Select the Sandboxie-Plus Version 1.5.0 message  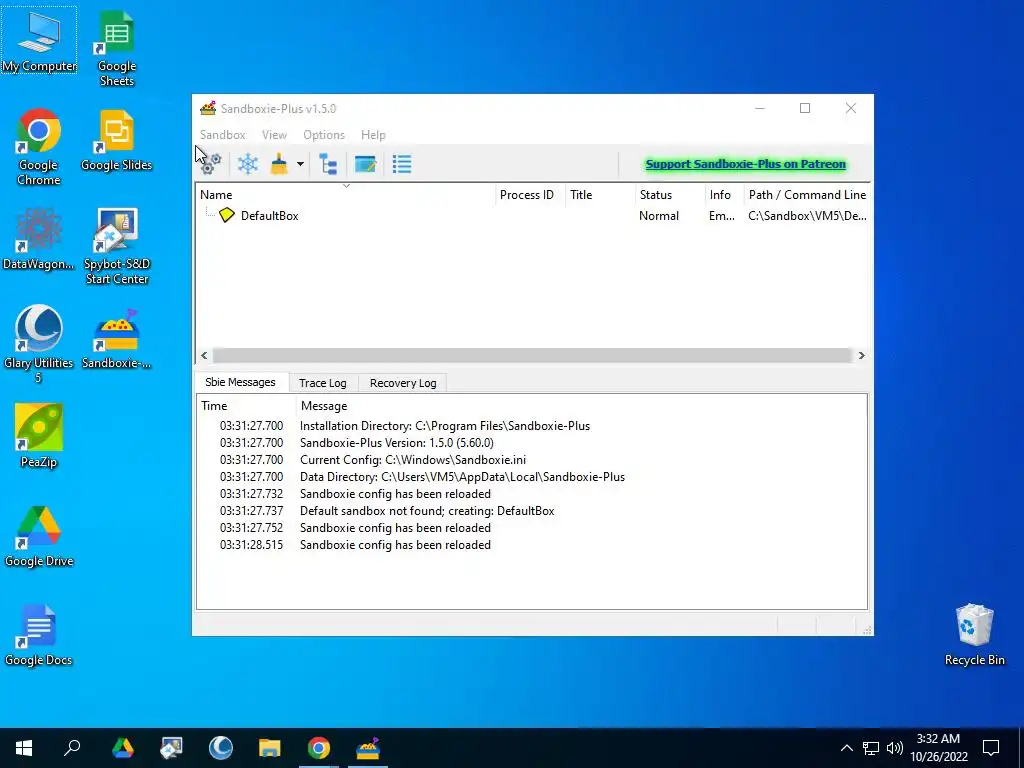pyautogui.click(x=532, y=443)
